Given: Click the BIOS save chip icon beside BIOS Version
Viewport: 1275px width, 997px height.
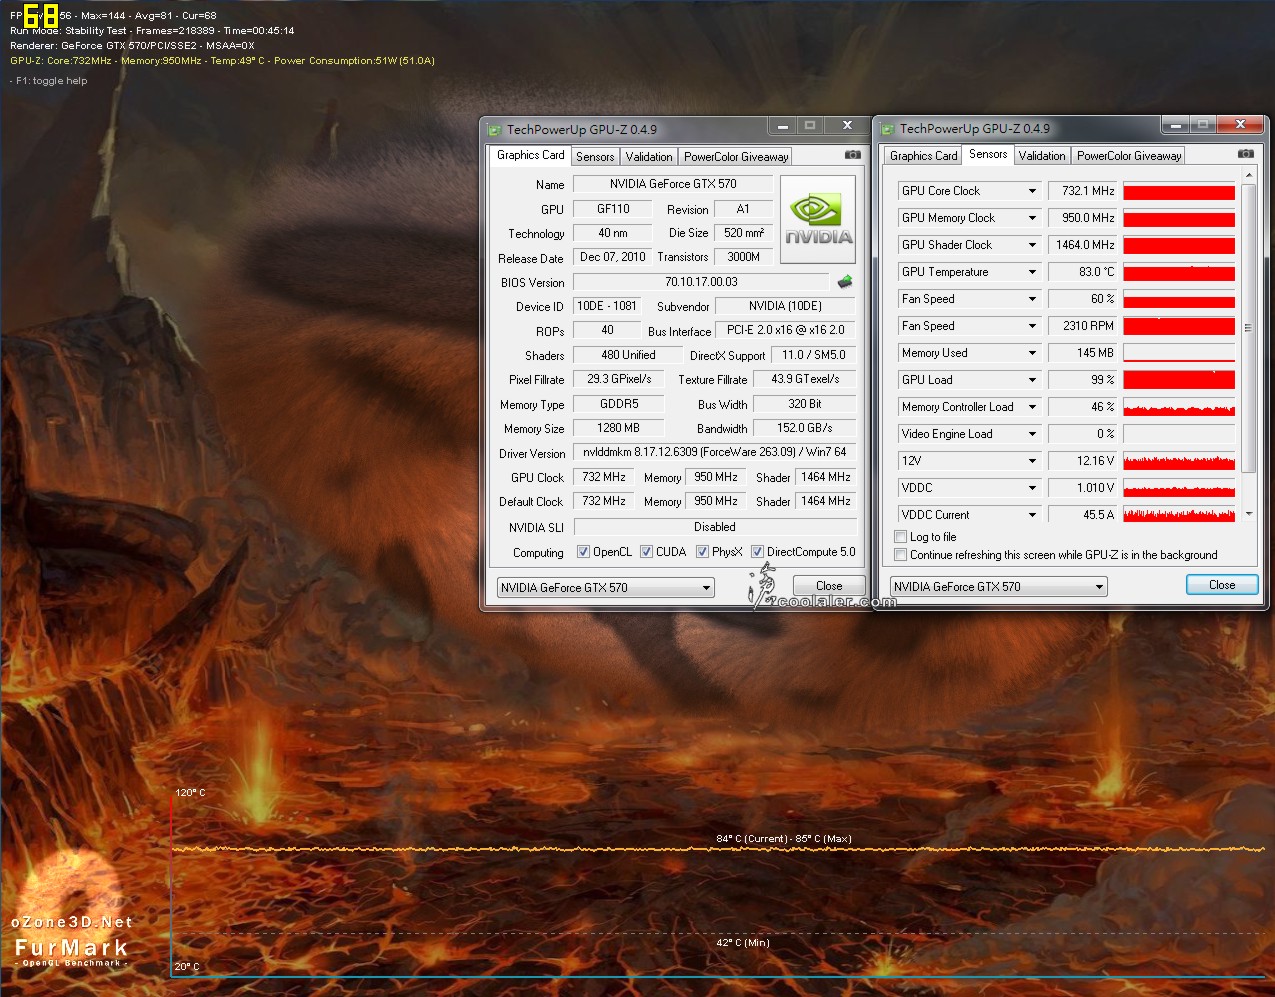Looking at the screenshot, I should click(845, 282).
